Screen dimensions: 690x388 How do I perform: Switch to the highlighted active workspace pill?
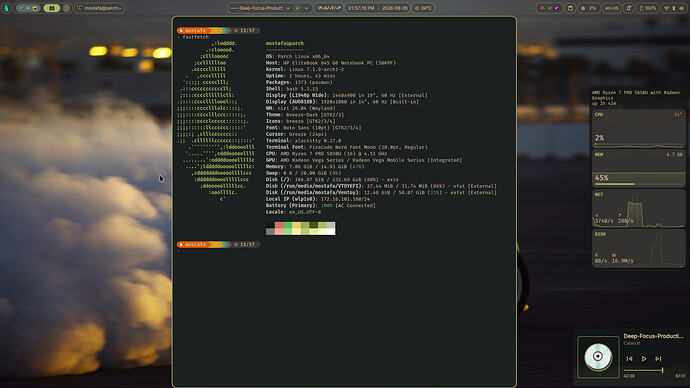(51, 8)
